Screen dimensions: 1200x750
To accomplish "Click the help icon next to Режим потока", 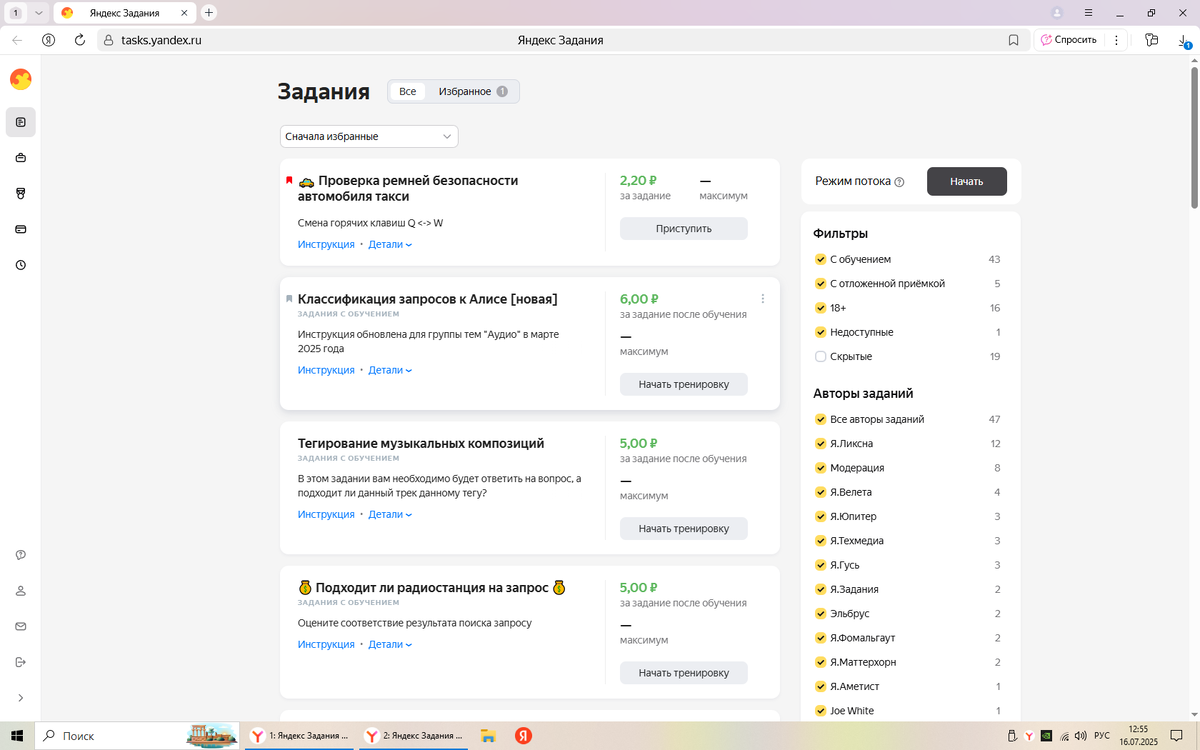I will [899, 182].
